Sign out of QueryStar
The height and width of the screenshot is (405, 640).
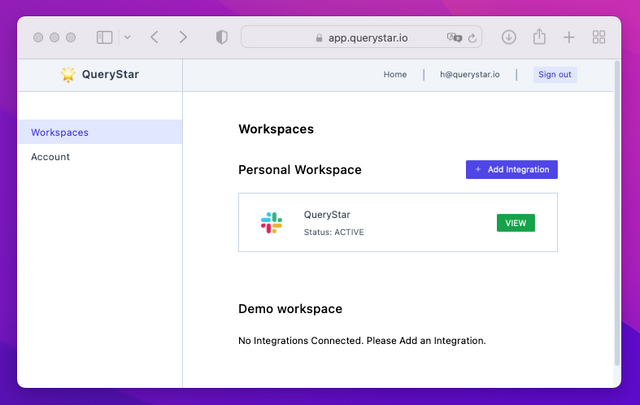555,74
